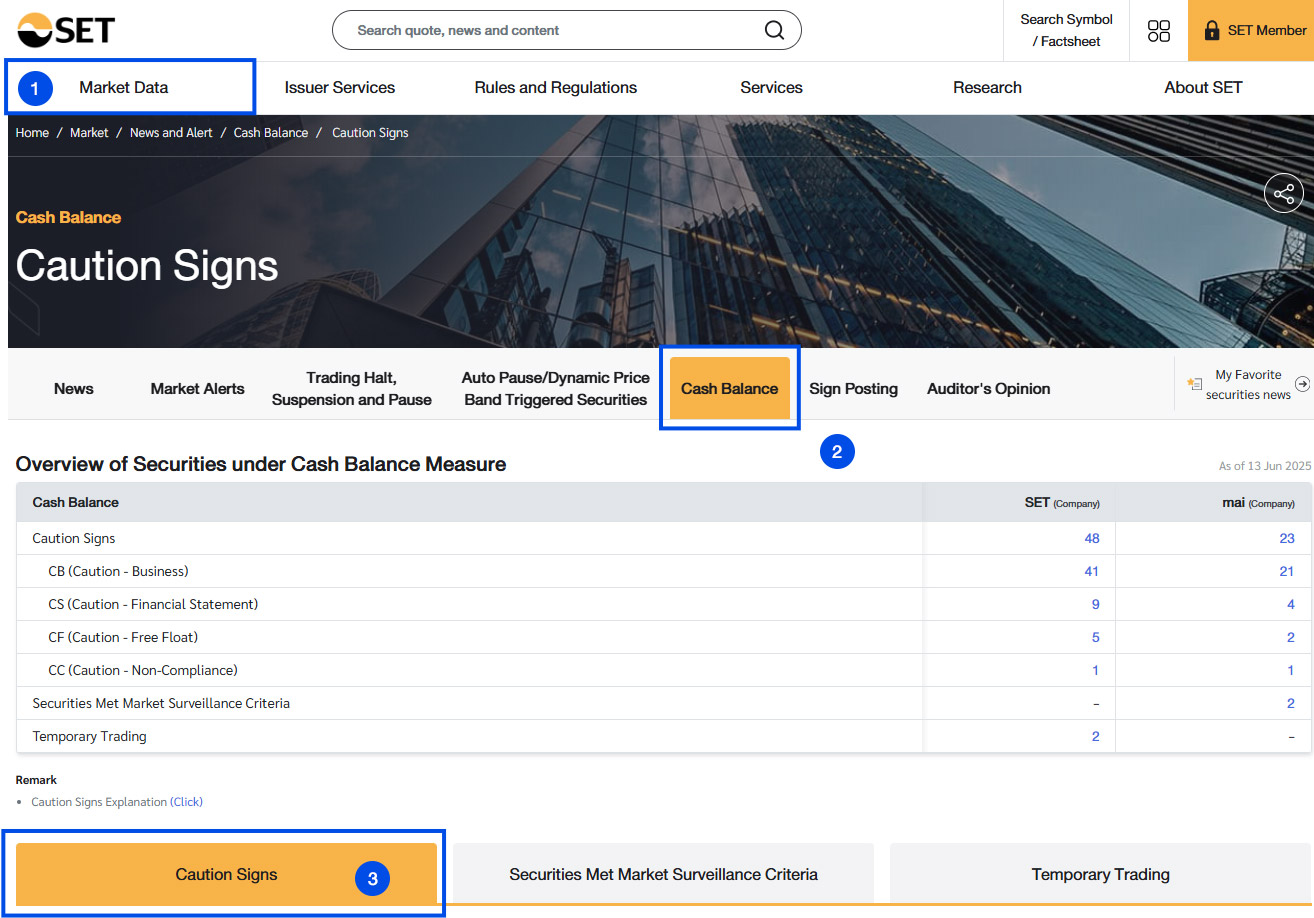Screen dimensions: 1314x918
Task: Go to Home breadcrumb
Action: click(32, 133)
